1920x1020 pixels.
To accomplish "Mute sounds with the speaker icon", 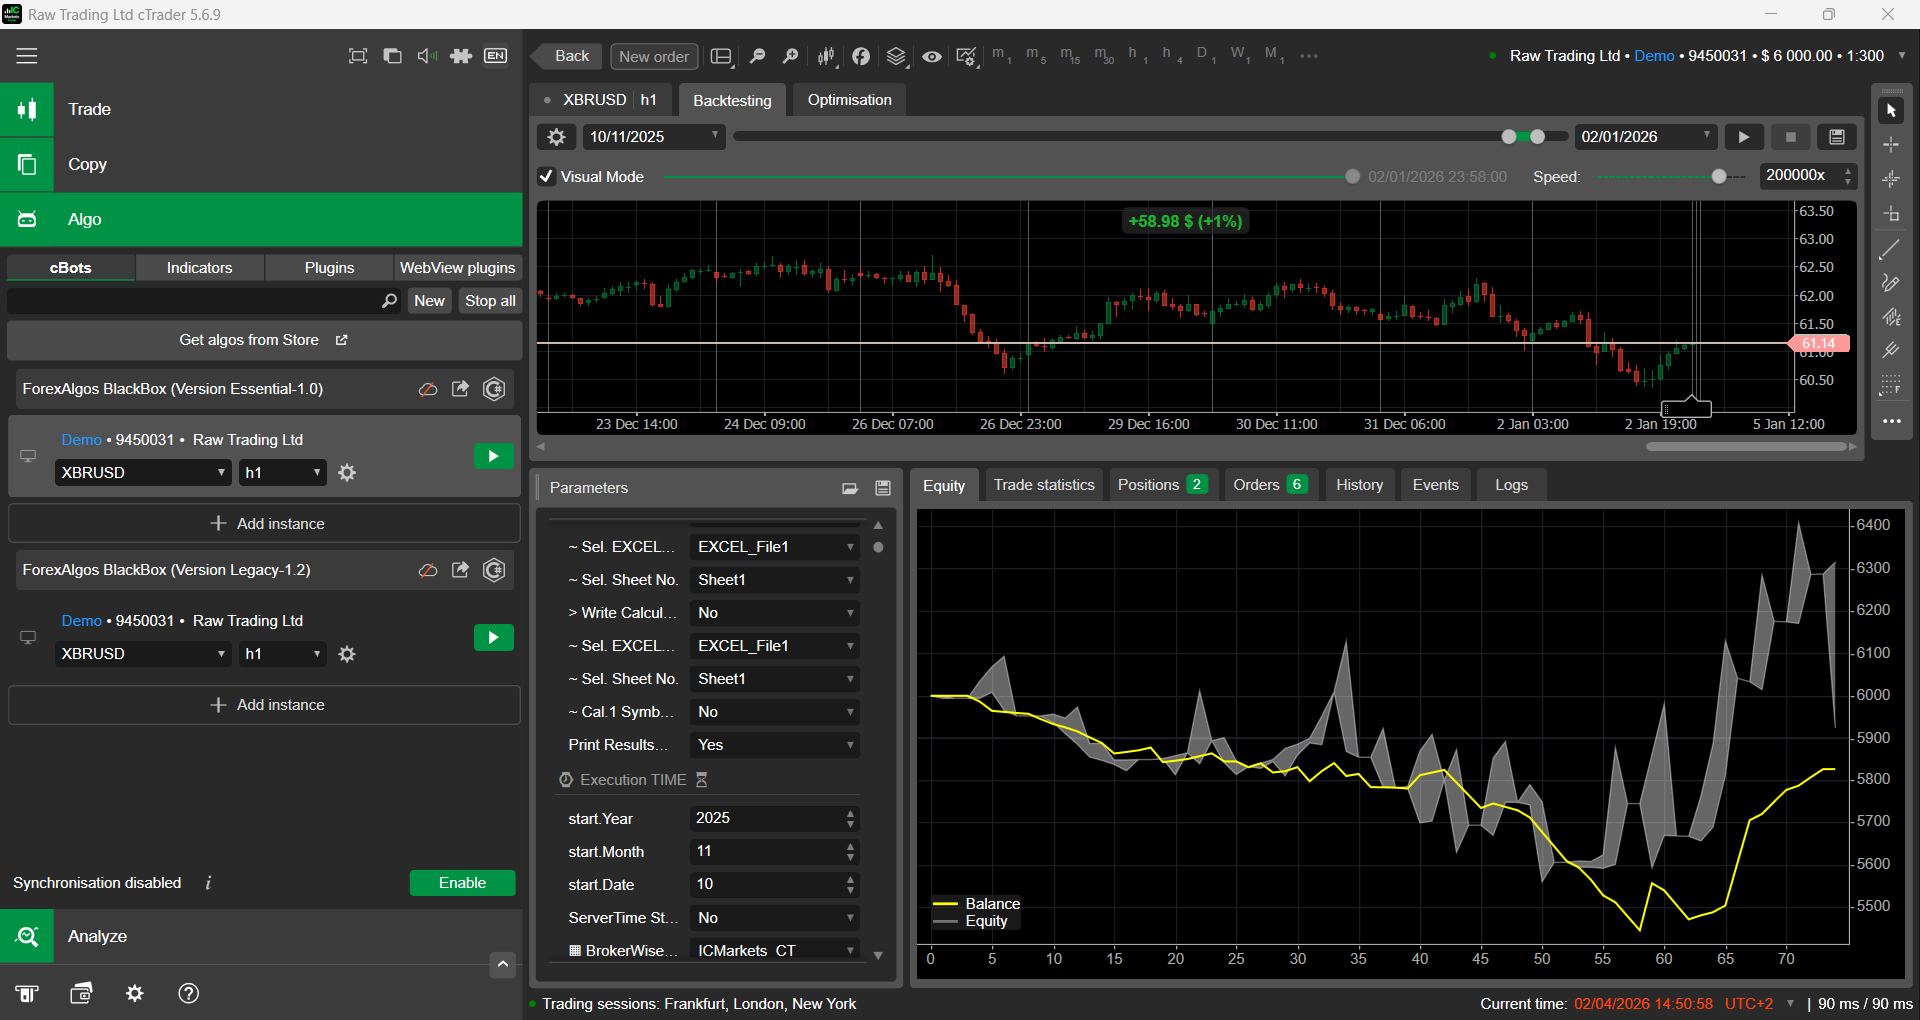I will 427,56.
